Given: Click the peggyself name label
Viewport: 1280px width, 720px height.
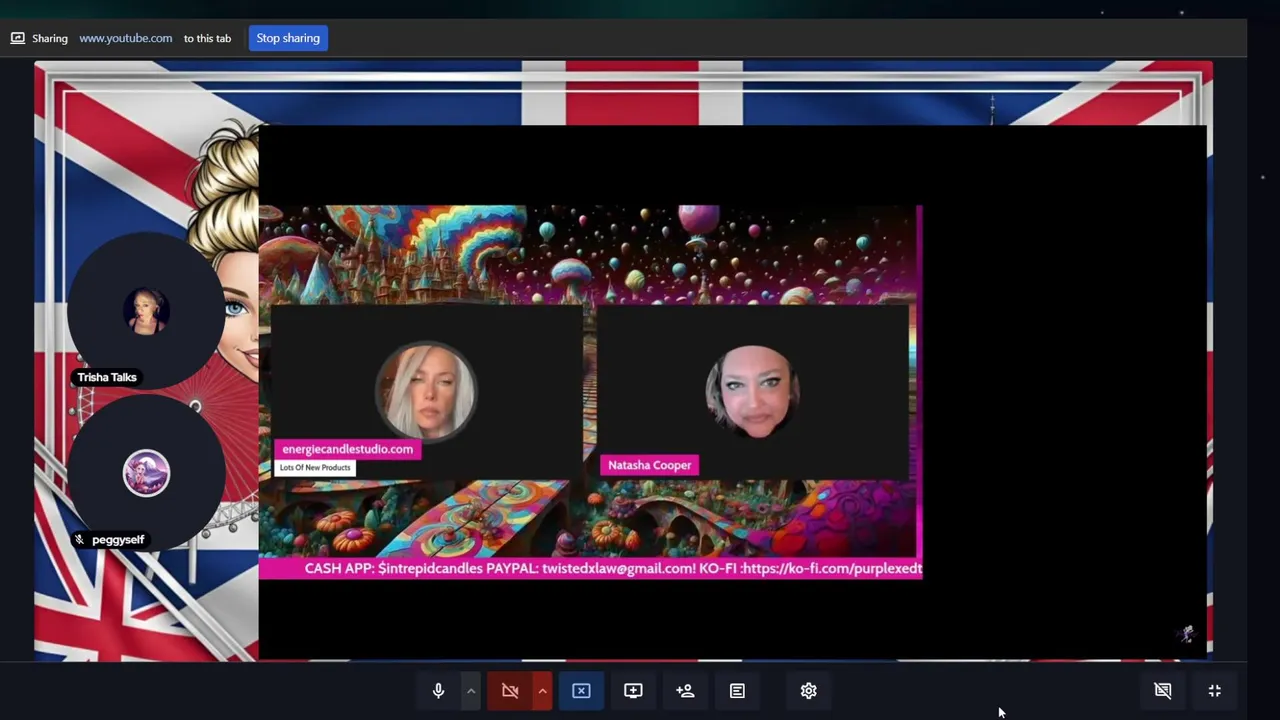Looking at the screenshot, I should [118, 540].
